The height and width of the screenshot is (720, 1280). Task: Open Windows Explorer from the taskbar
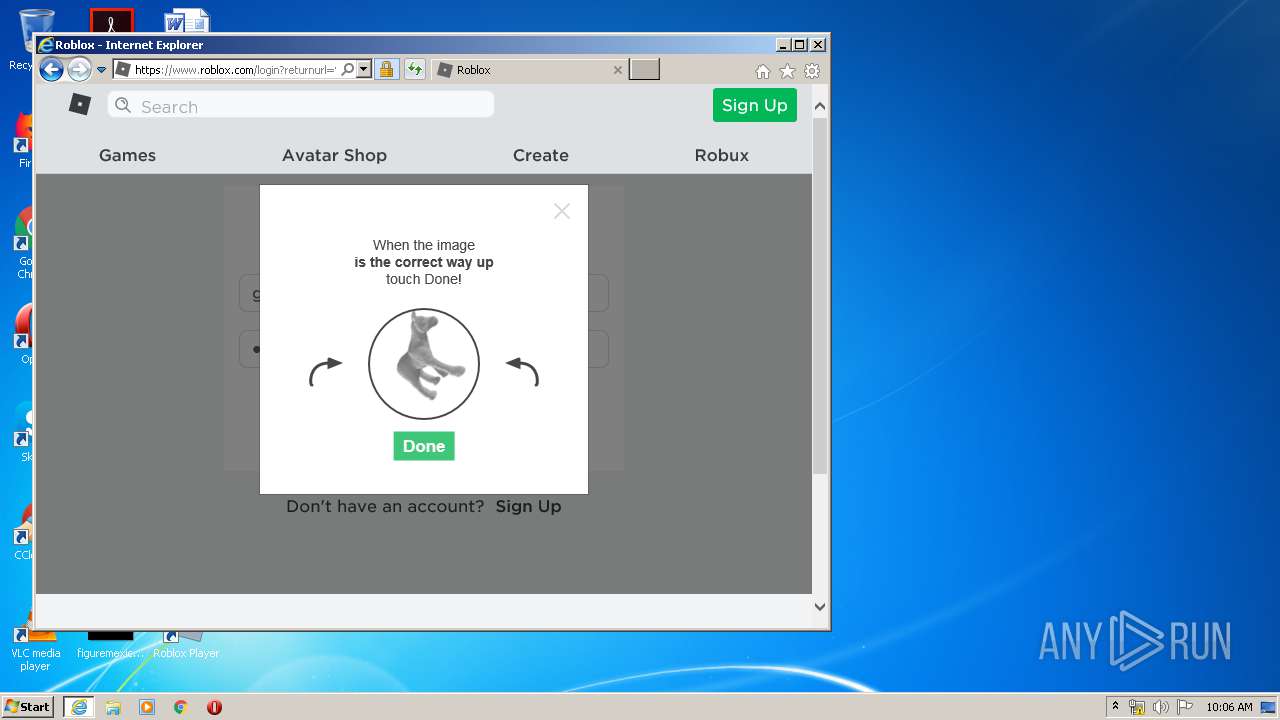(113, 707)
